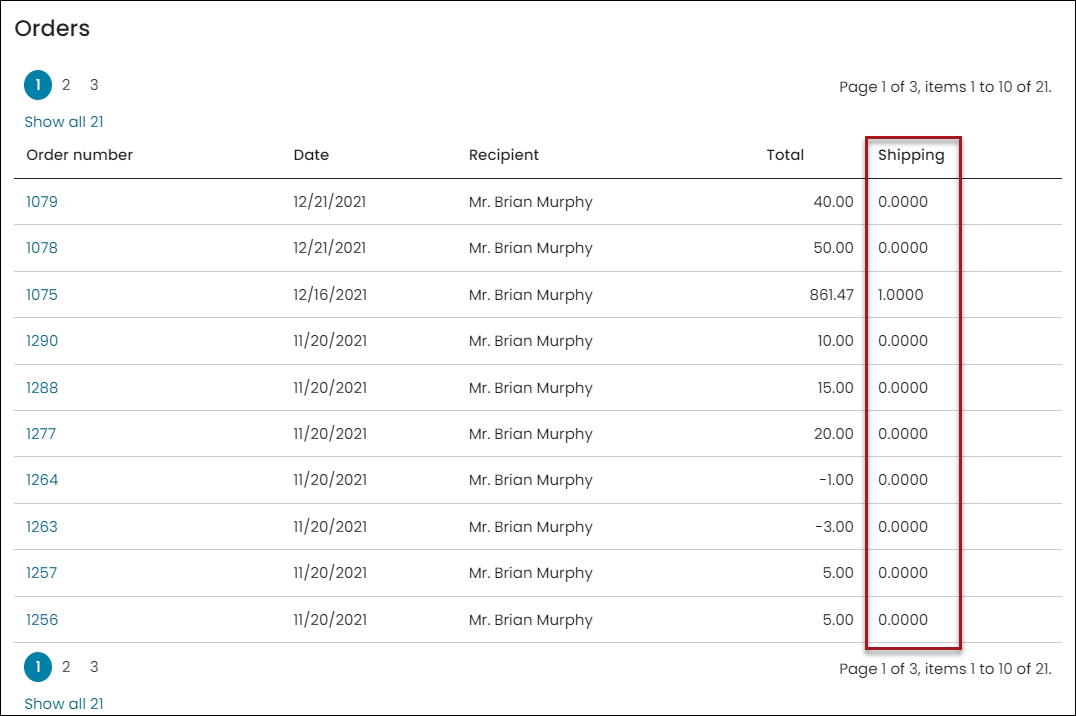Click bottom 'Page 1 of 3' summary text
Image resolution: width=1076 pixels, height=716 pixels.
[945, 669]
